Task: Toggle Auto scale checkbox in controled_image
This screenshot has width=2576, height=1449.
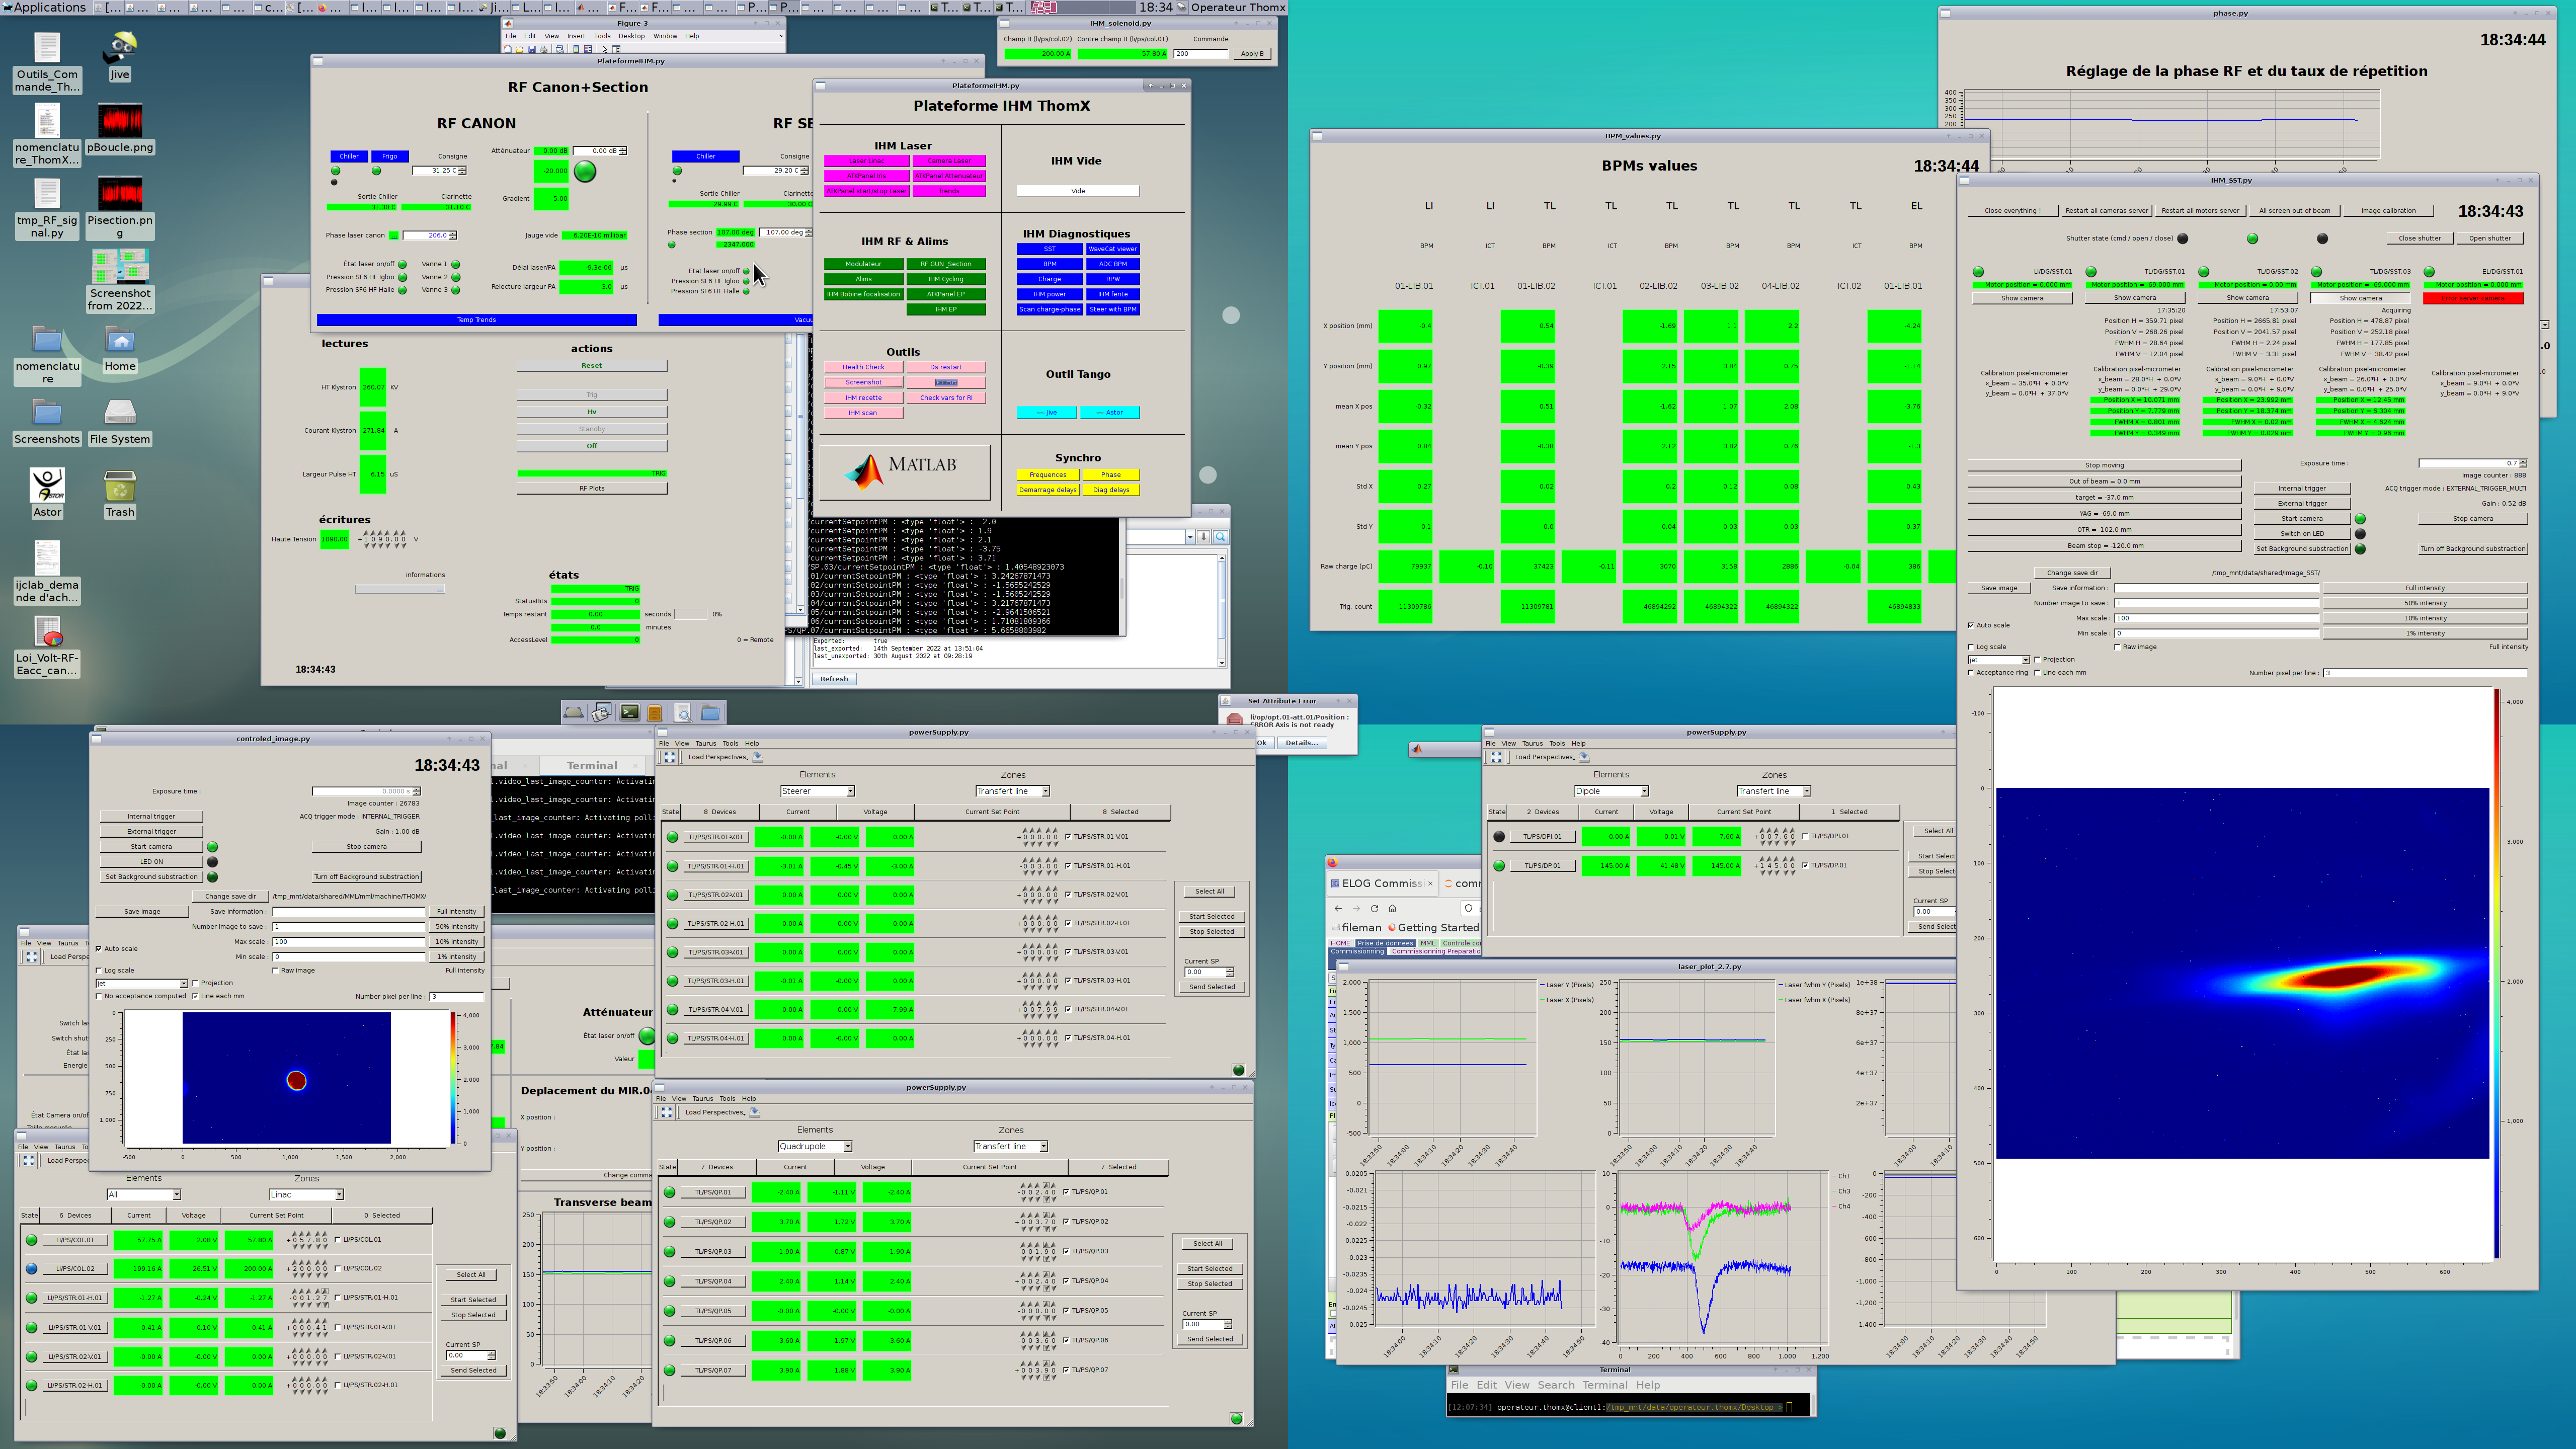Action: [x=99, y=949]
